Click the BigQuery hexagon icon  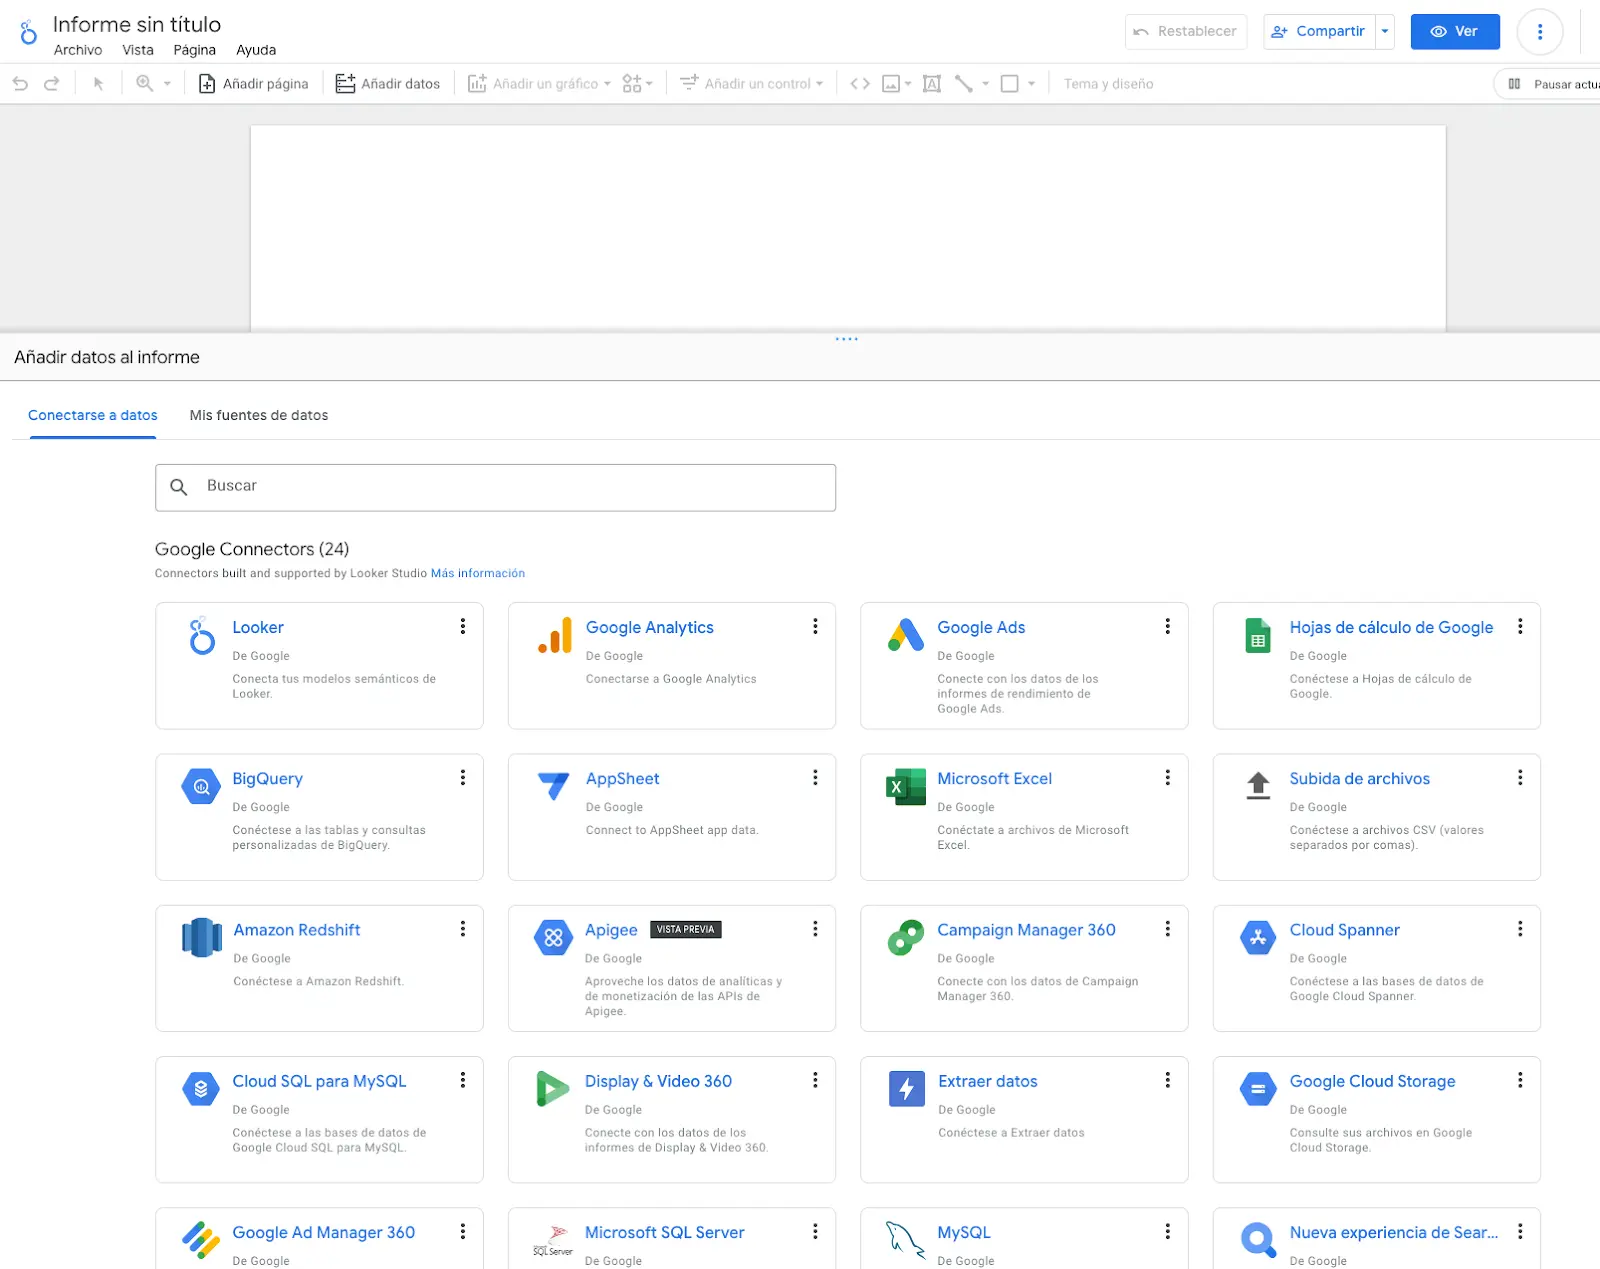(201, 787)
